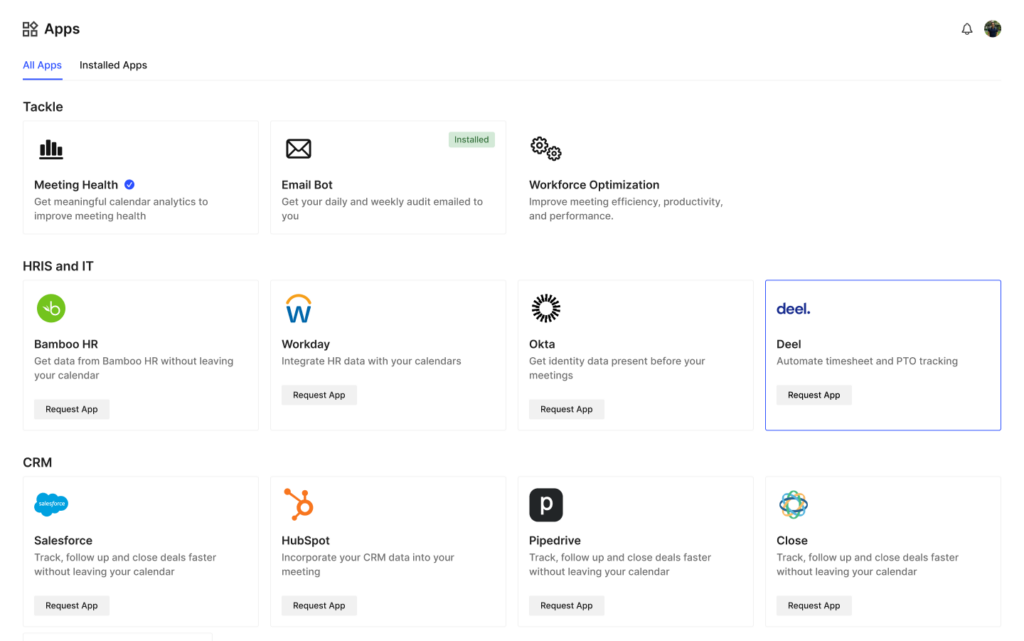Click the Email Bot envelope icon
This screenshot has width=1024, height=641.
[x=298, y=149]
